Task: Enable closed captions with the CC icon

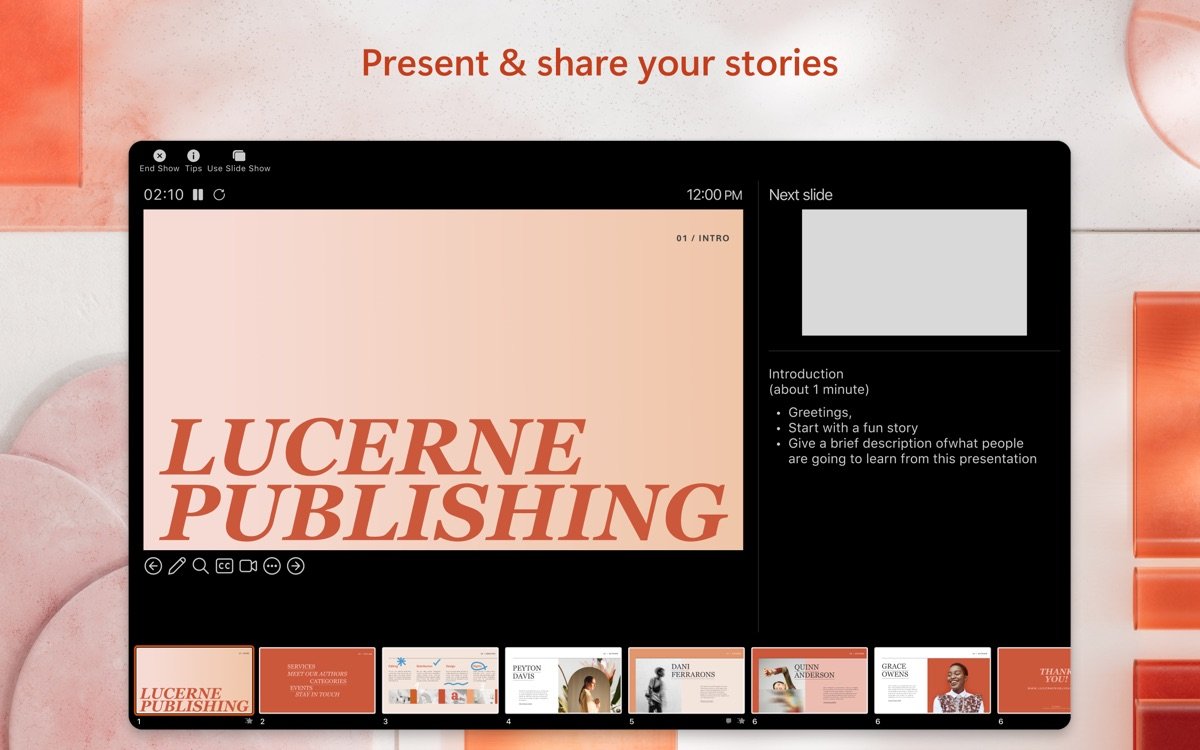Action: point(225,565)
